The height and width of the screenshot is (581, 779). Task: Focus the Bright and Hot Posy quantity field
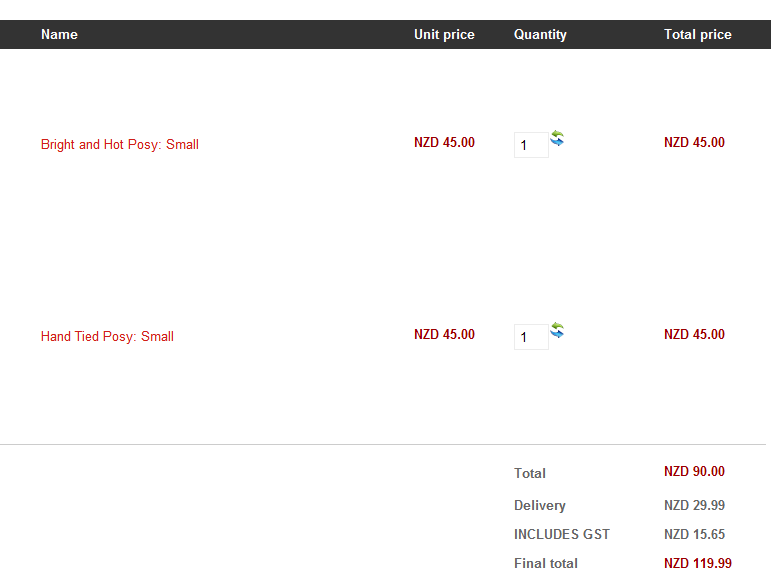[x=531, y=145]
